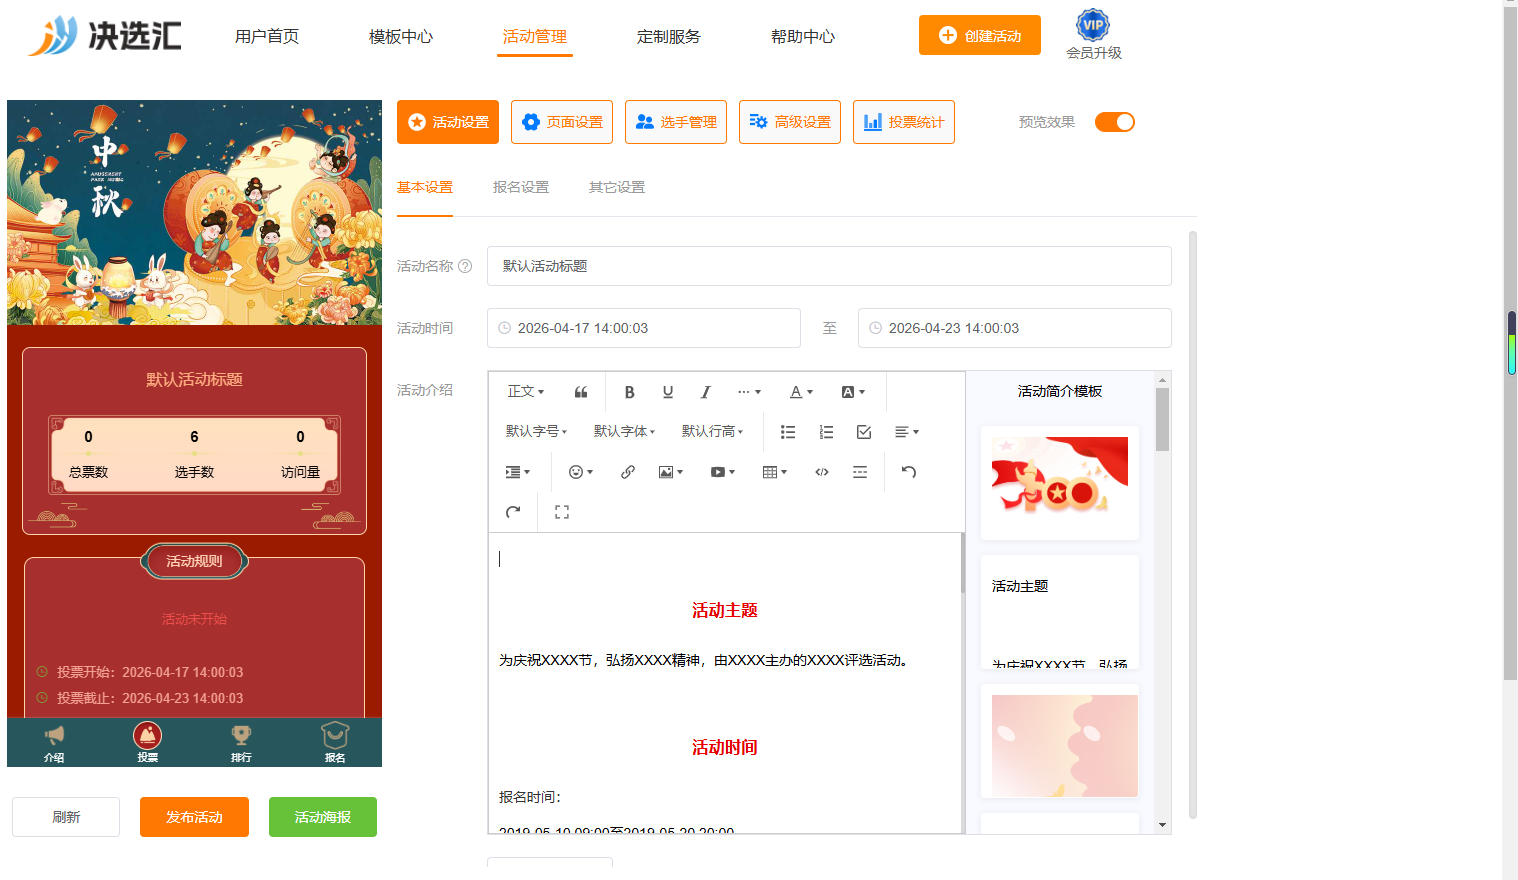Apply italic formatting

(x=705, y=392)
